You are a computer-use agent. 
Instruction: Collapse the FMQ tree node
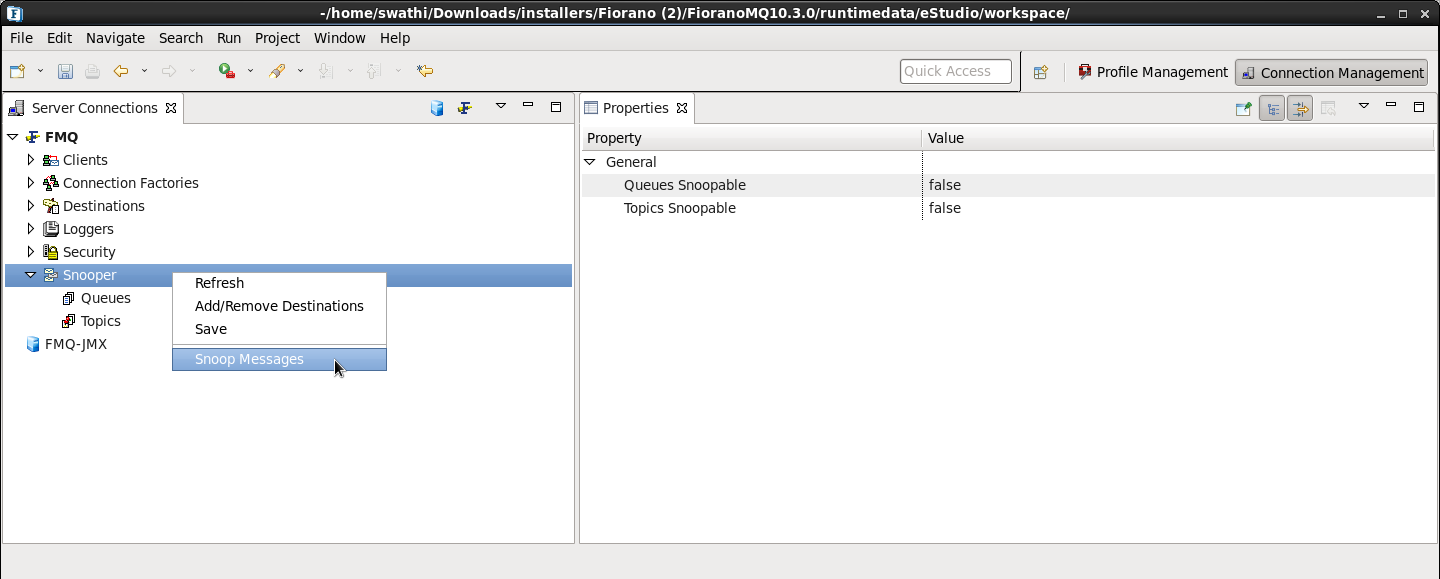click(x=12, y=137)
